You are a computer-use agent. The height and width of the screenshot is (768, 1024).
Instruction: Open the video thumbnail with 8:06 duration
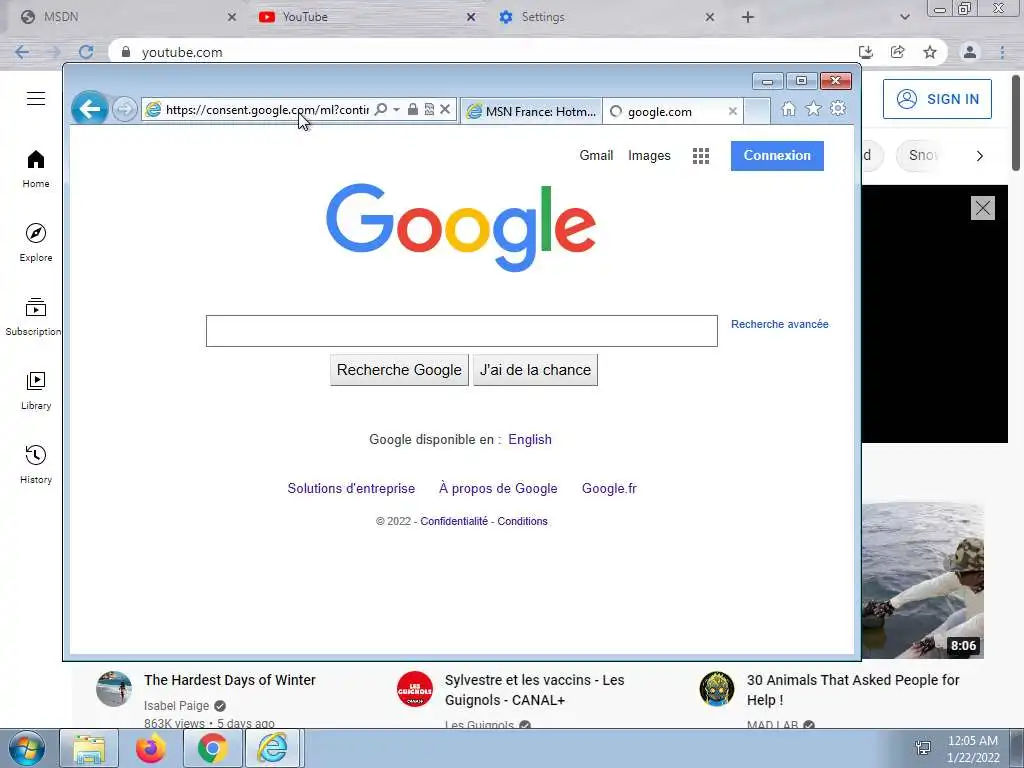click(923, 580)
